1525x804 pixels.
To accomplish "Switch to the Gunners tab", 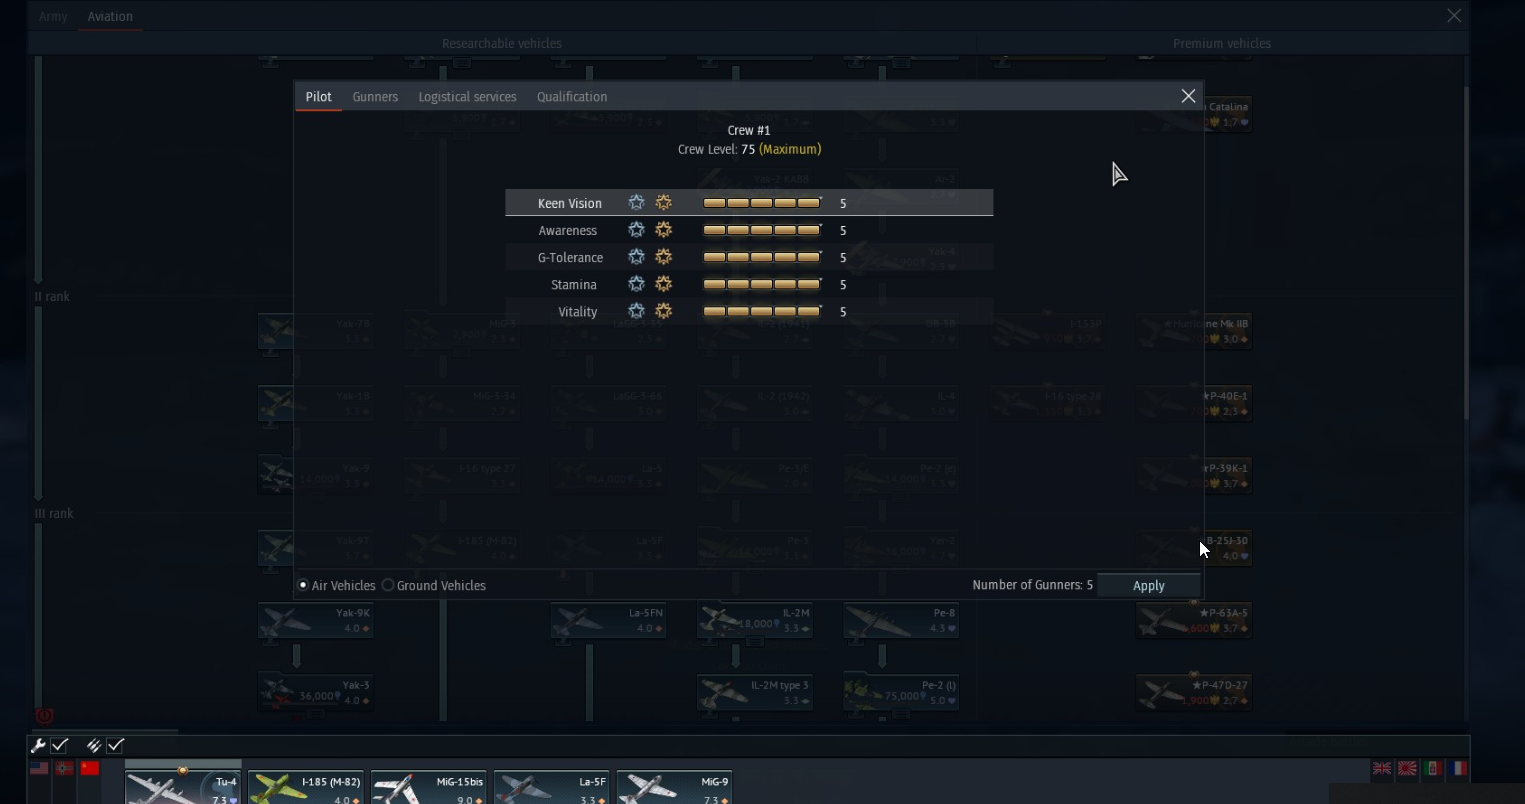I will 375,97.
